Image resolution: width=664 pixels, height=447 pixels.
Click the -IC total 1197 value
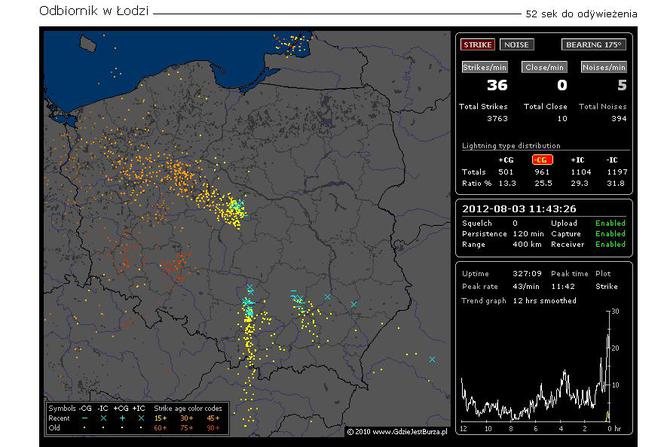[x=617, y=172]
